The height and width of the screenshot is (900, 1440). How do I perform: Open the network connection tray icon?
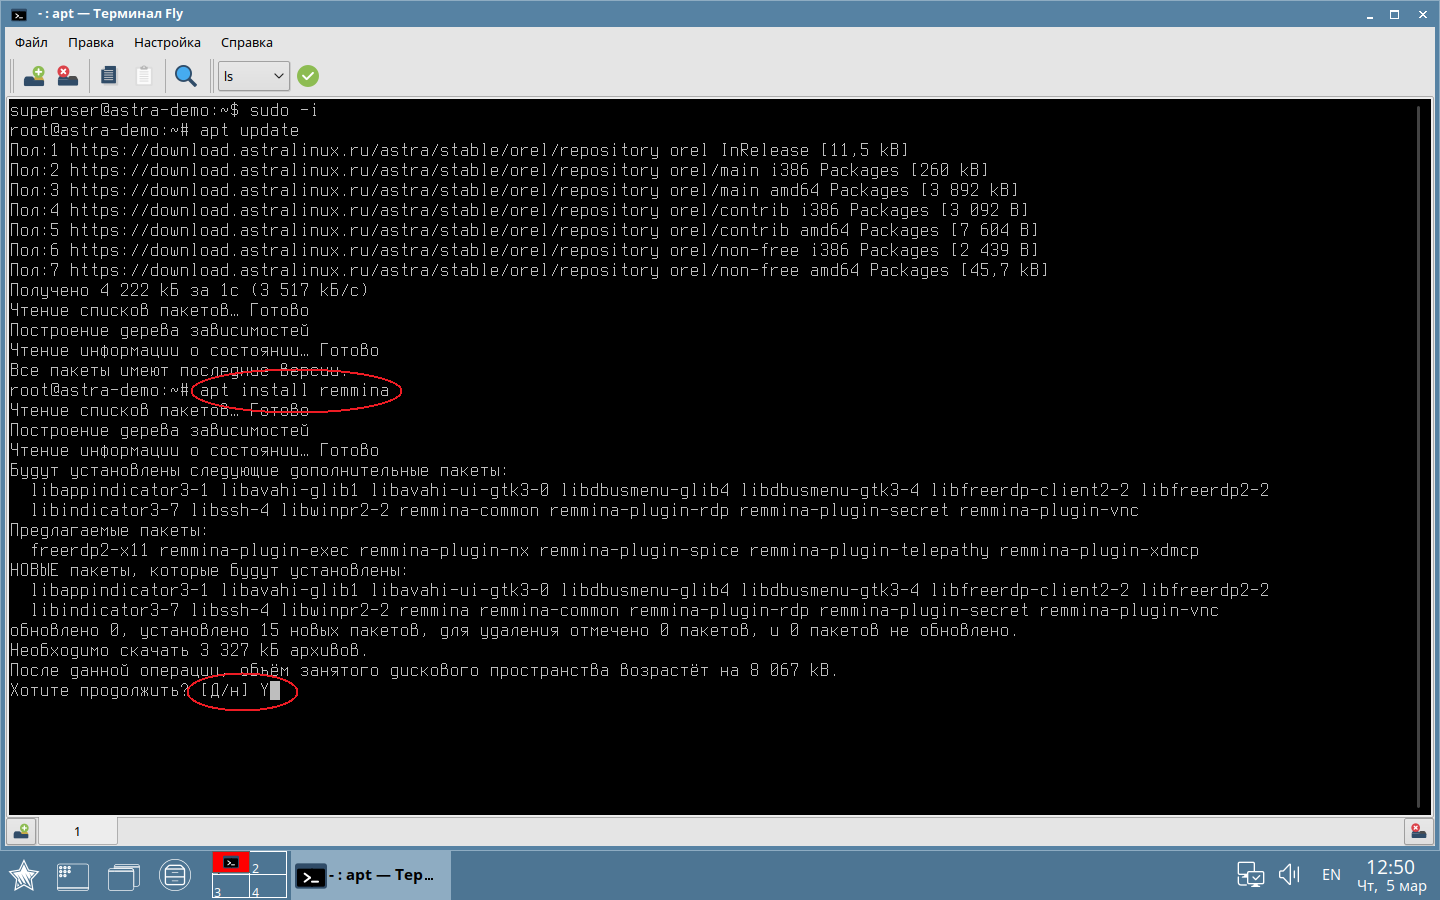click(1250, 875)
